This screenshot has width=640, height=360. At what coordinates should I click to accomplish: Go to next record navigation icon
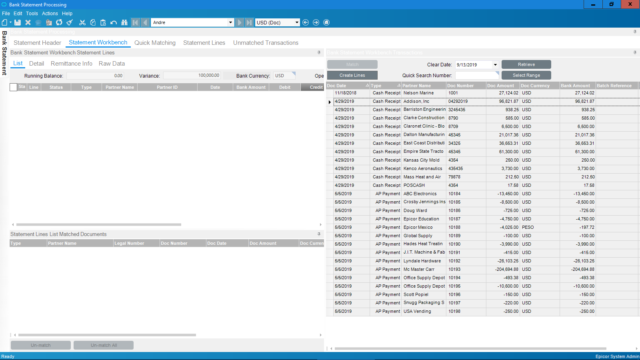click(x=240, y=22)
